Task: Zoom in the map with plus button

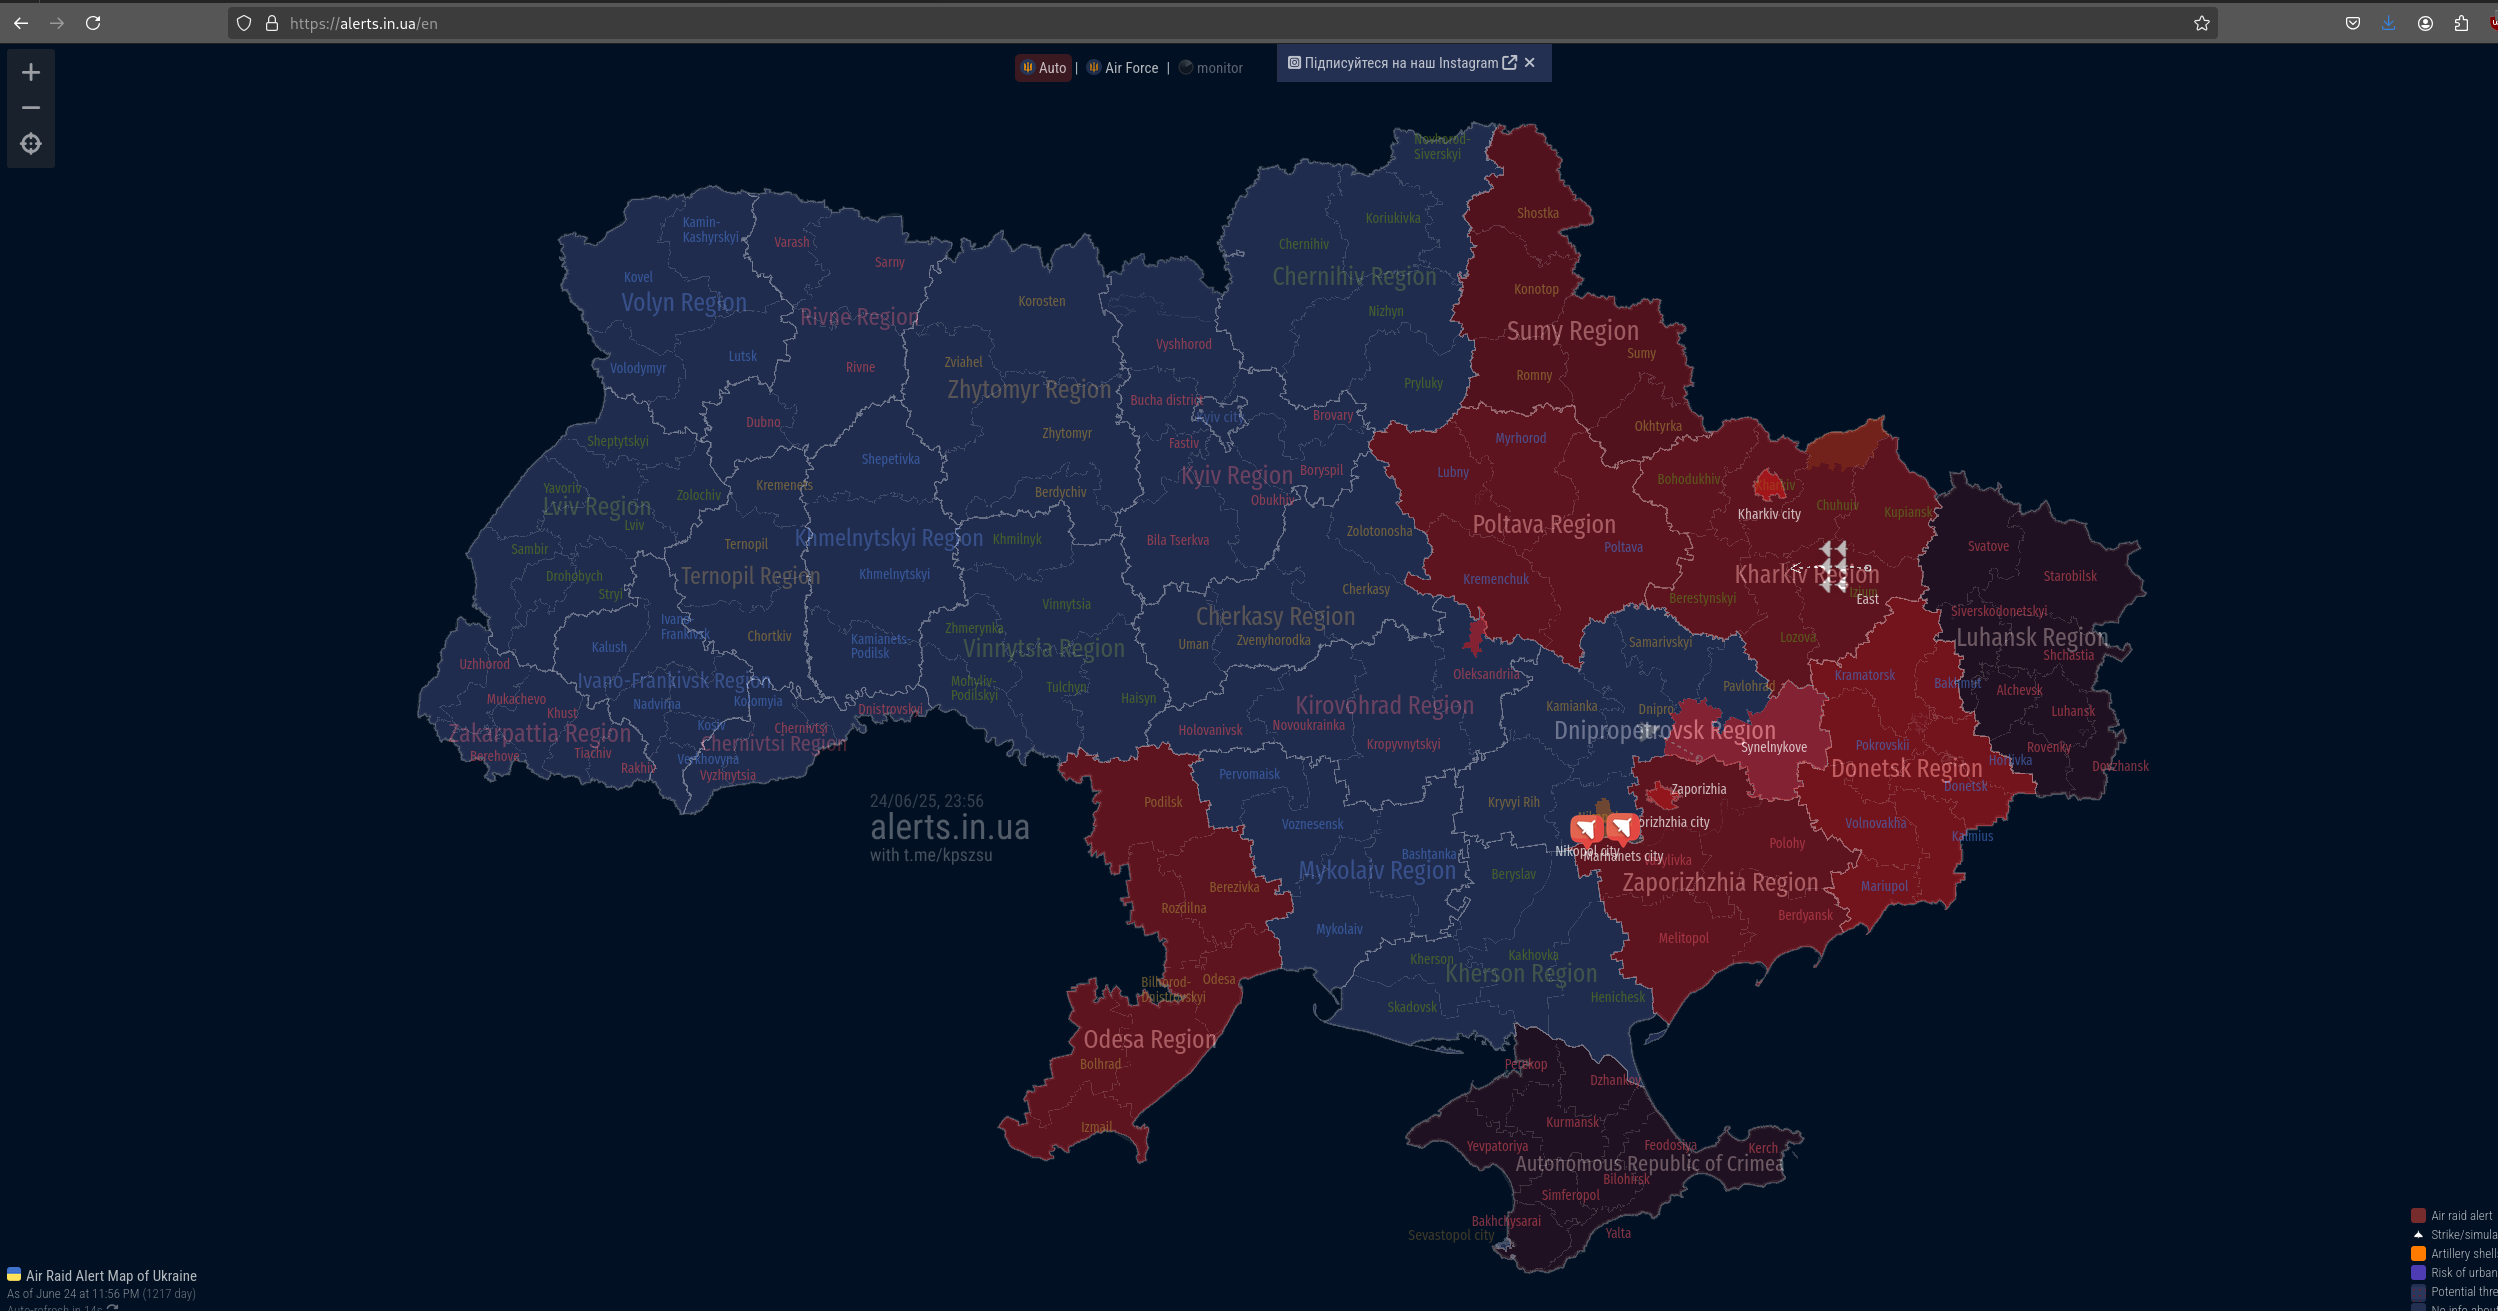Action: [x=31, y=72]
